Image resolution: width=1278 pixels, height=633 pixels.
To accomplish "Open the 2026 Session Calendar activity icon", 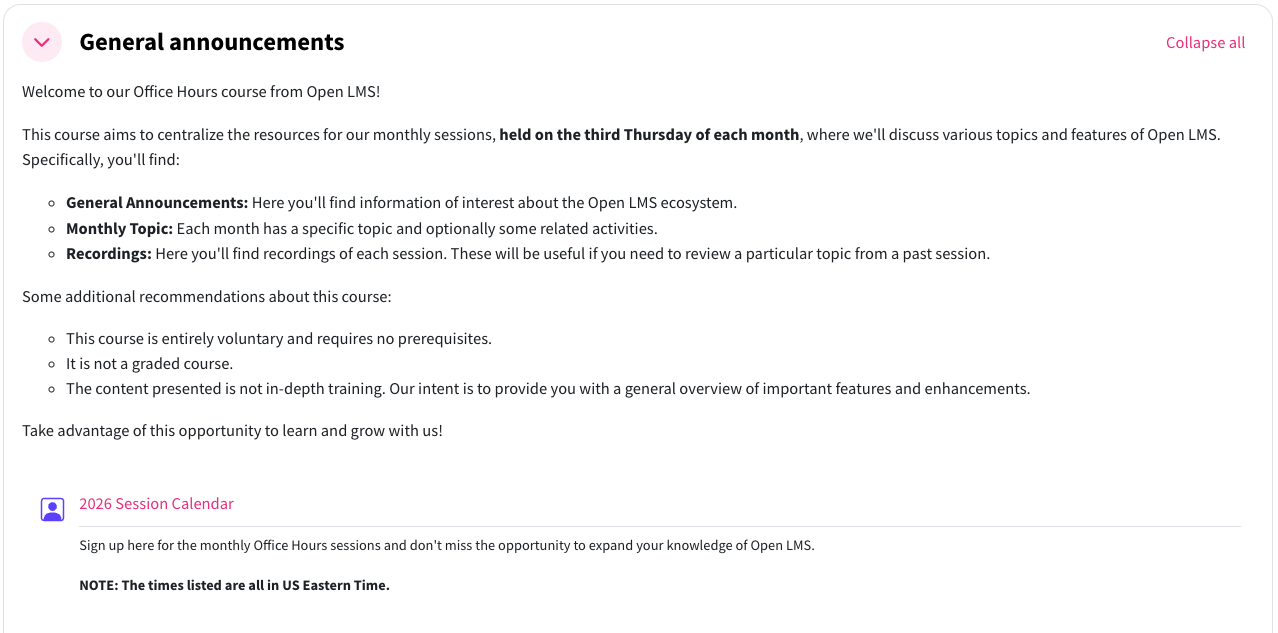I will click(53, 509).
